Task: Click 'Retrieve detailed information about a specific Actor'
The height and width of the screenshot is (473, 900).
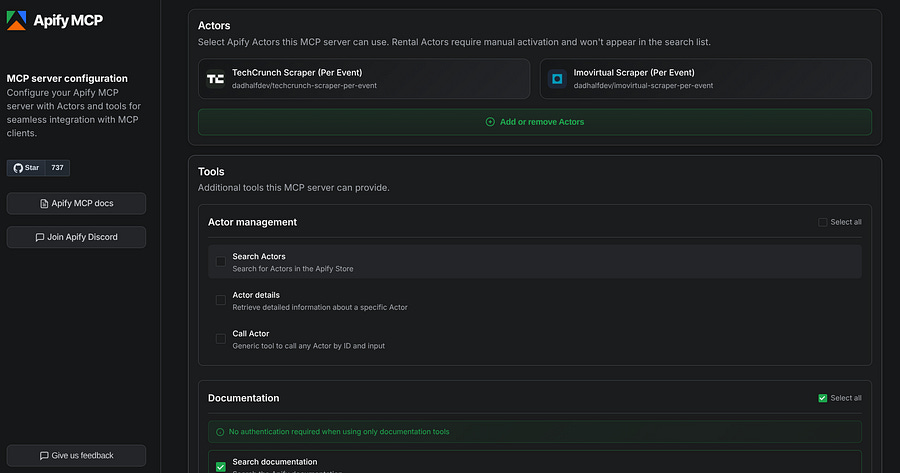Action: coord(320,307)
